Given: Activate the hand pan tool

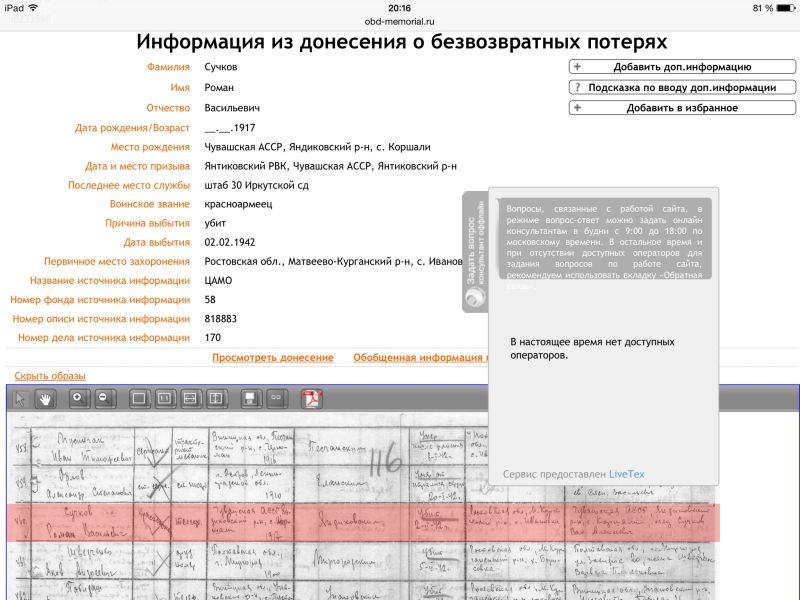Looking at the screenshot, I should click(44, 398).
